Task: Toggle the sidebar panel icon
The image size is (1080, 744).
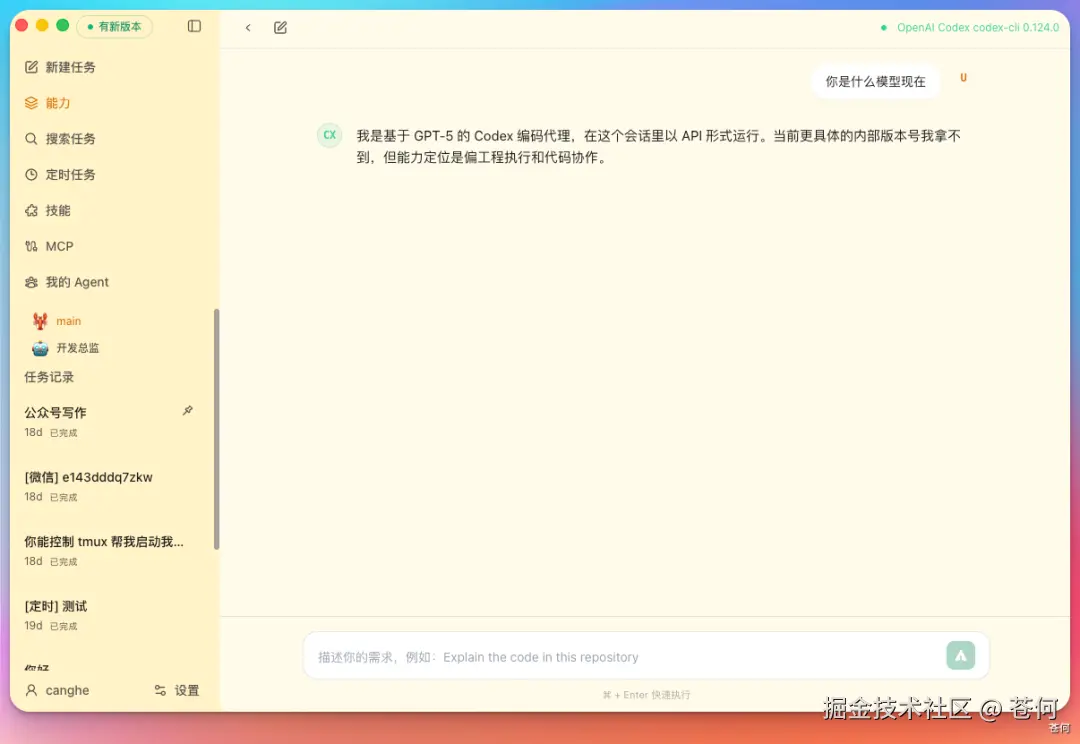Action: tap(194, 26)
